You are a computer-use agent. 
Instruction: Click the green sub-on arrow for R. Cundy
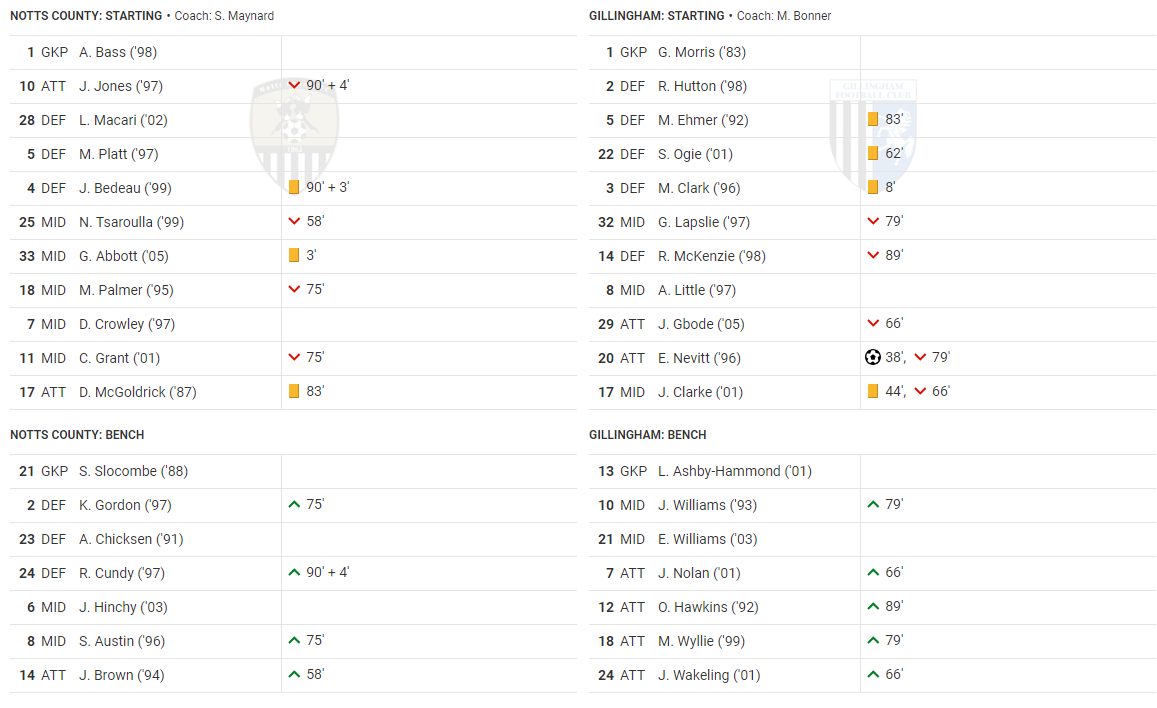click(x=294, y=572)
